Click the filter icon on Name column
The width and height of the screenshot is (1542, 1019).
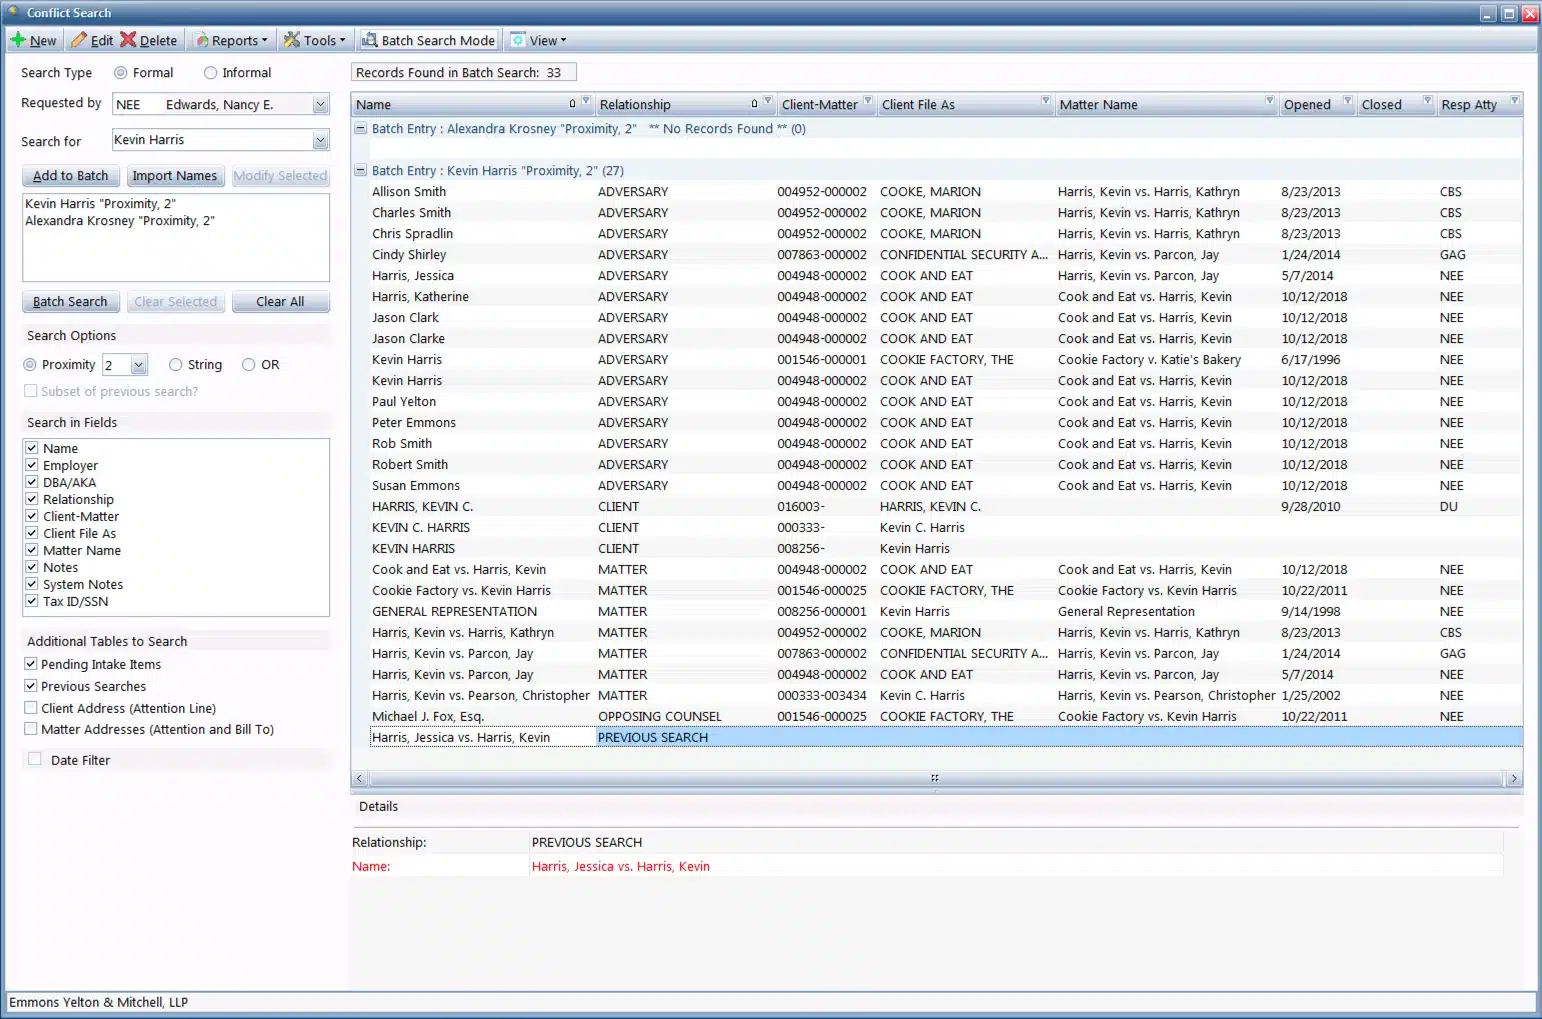[586, 102]
